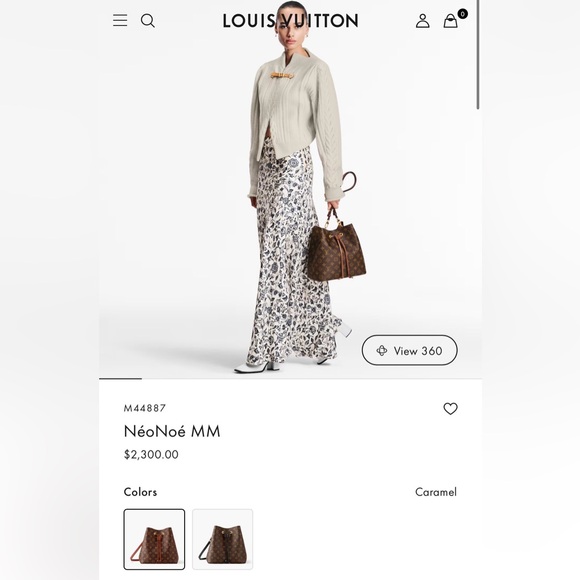Click the Colors section heading
Viewport: 580px width, 580px height.
pyautogui.click(x=140, y=492)
